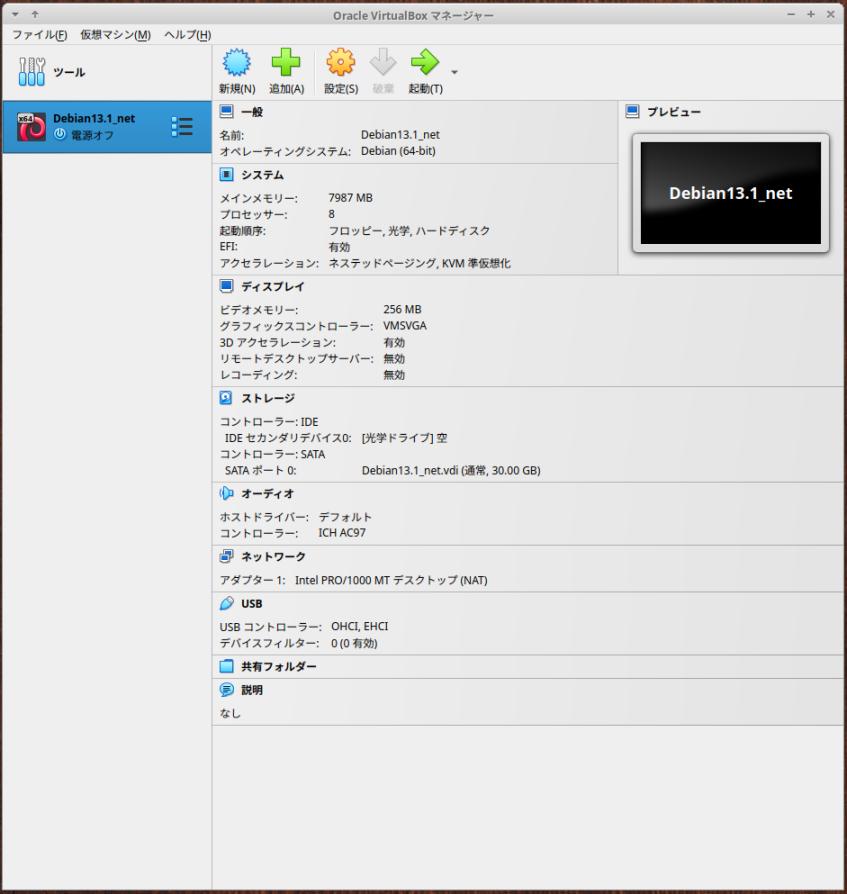
Task: Click the USB section plug icon
Action: tap(226, 603)
